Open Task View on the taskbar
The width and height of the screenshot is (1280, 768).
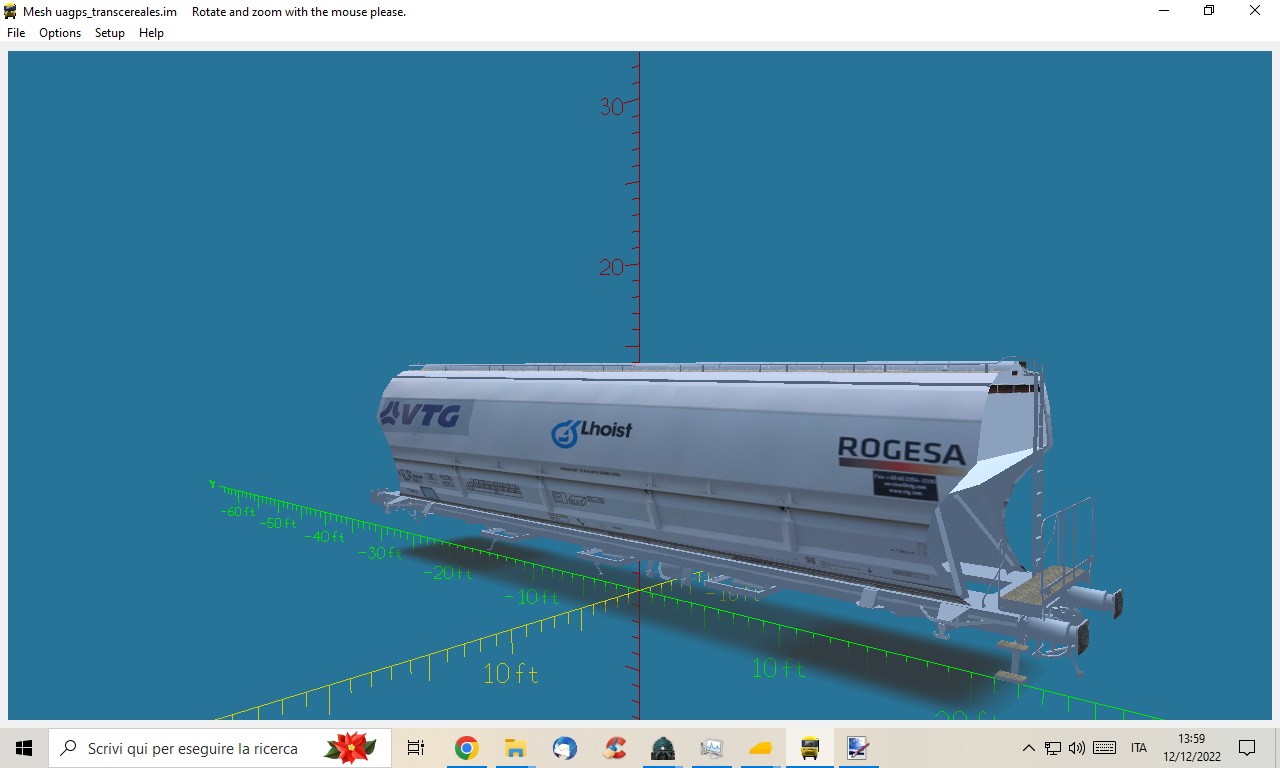[416, 747]
